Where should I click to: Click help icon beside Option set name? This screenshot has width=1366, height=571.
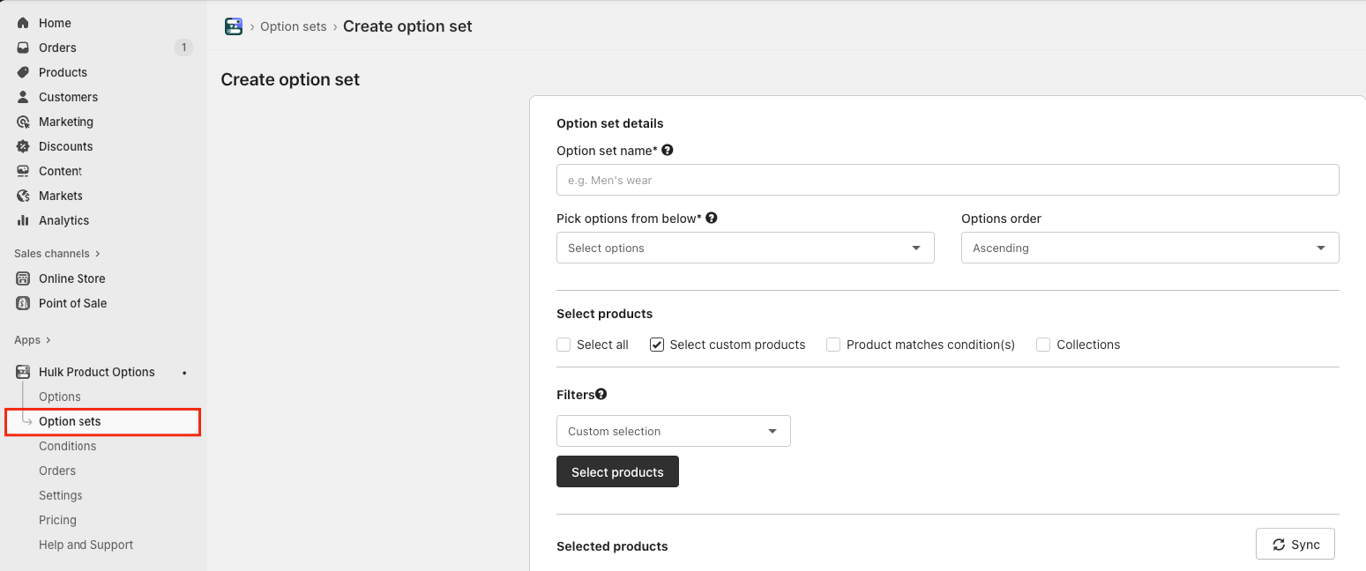(x=667, y=150)
